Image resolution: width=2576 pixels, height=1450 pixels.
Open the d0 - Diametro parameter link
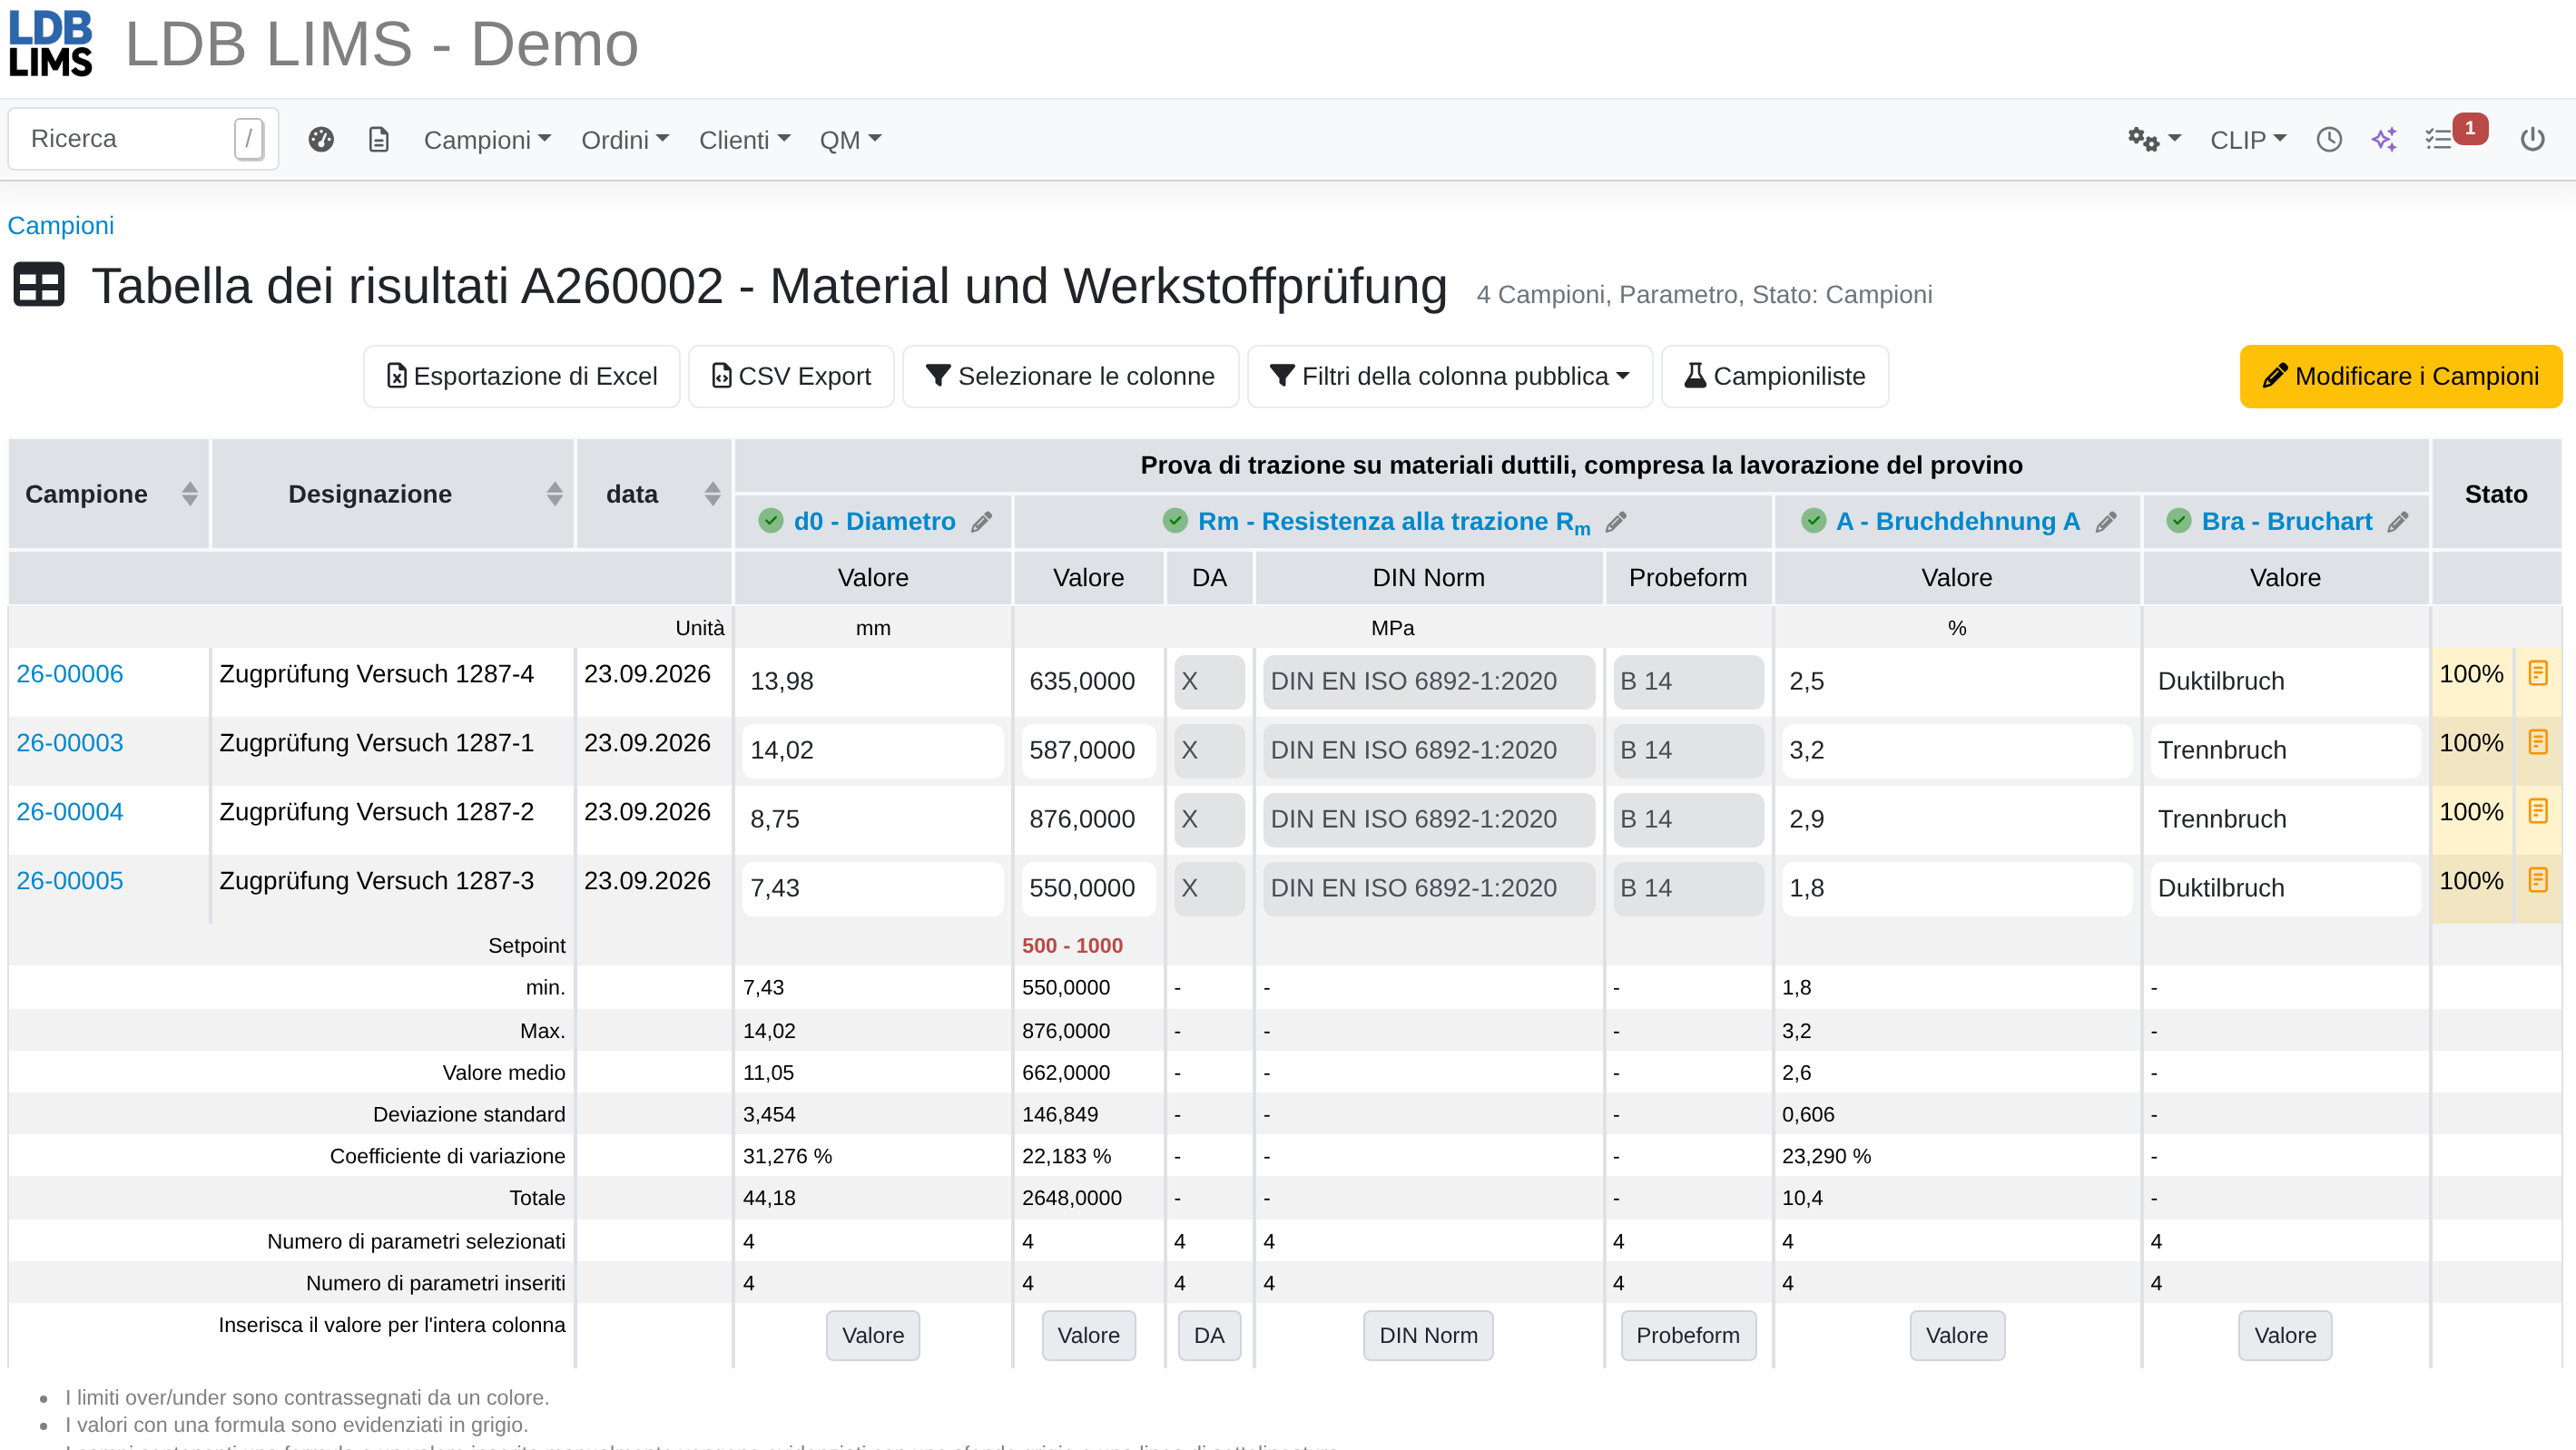(x=874, y=522)
